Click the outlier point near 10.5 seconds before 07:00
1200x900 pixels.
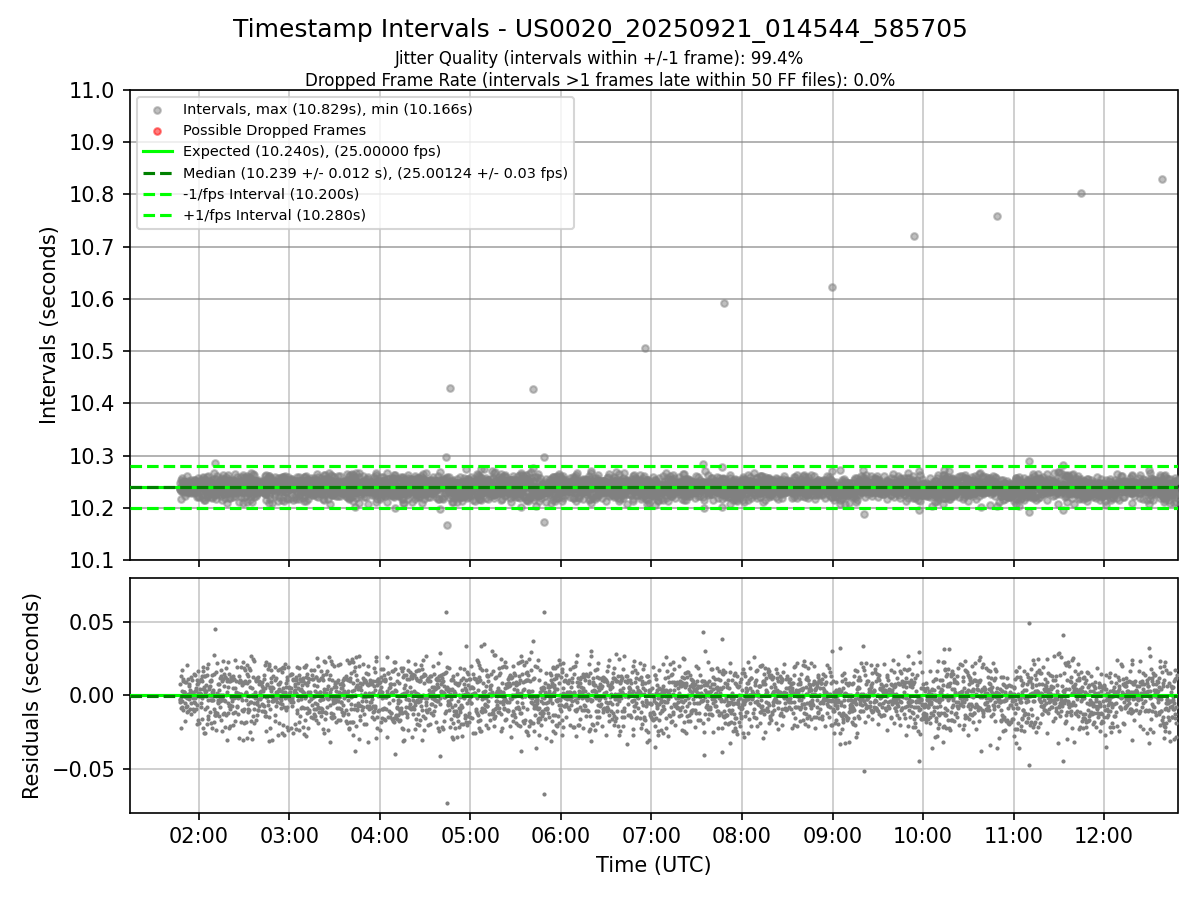tap(645, 348)
